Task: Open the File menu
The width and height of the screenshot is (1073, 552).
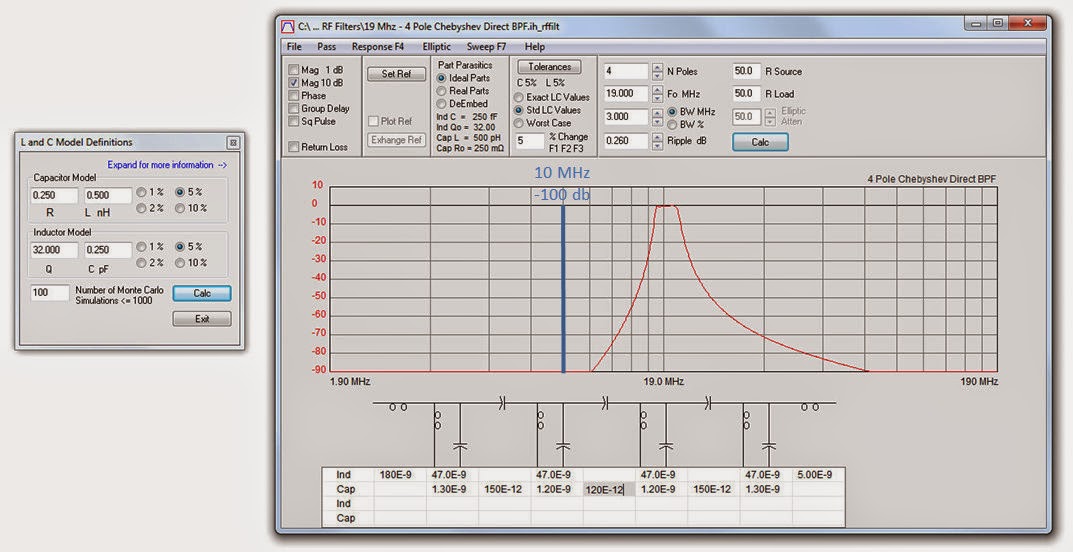Action: (294, 47)
